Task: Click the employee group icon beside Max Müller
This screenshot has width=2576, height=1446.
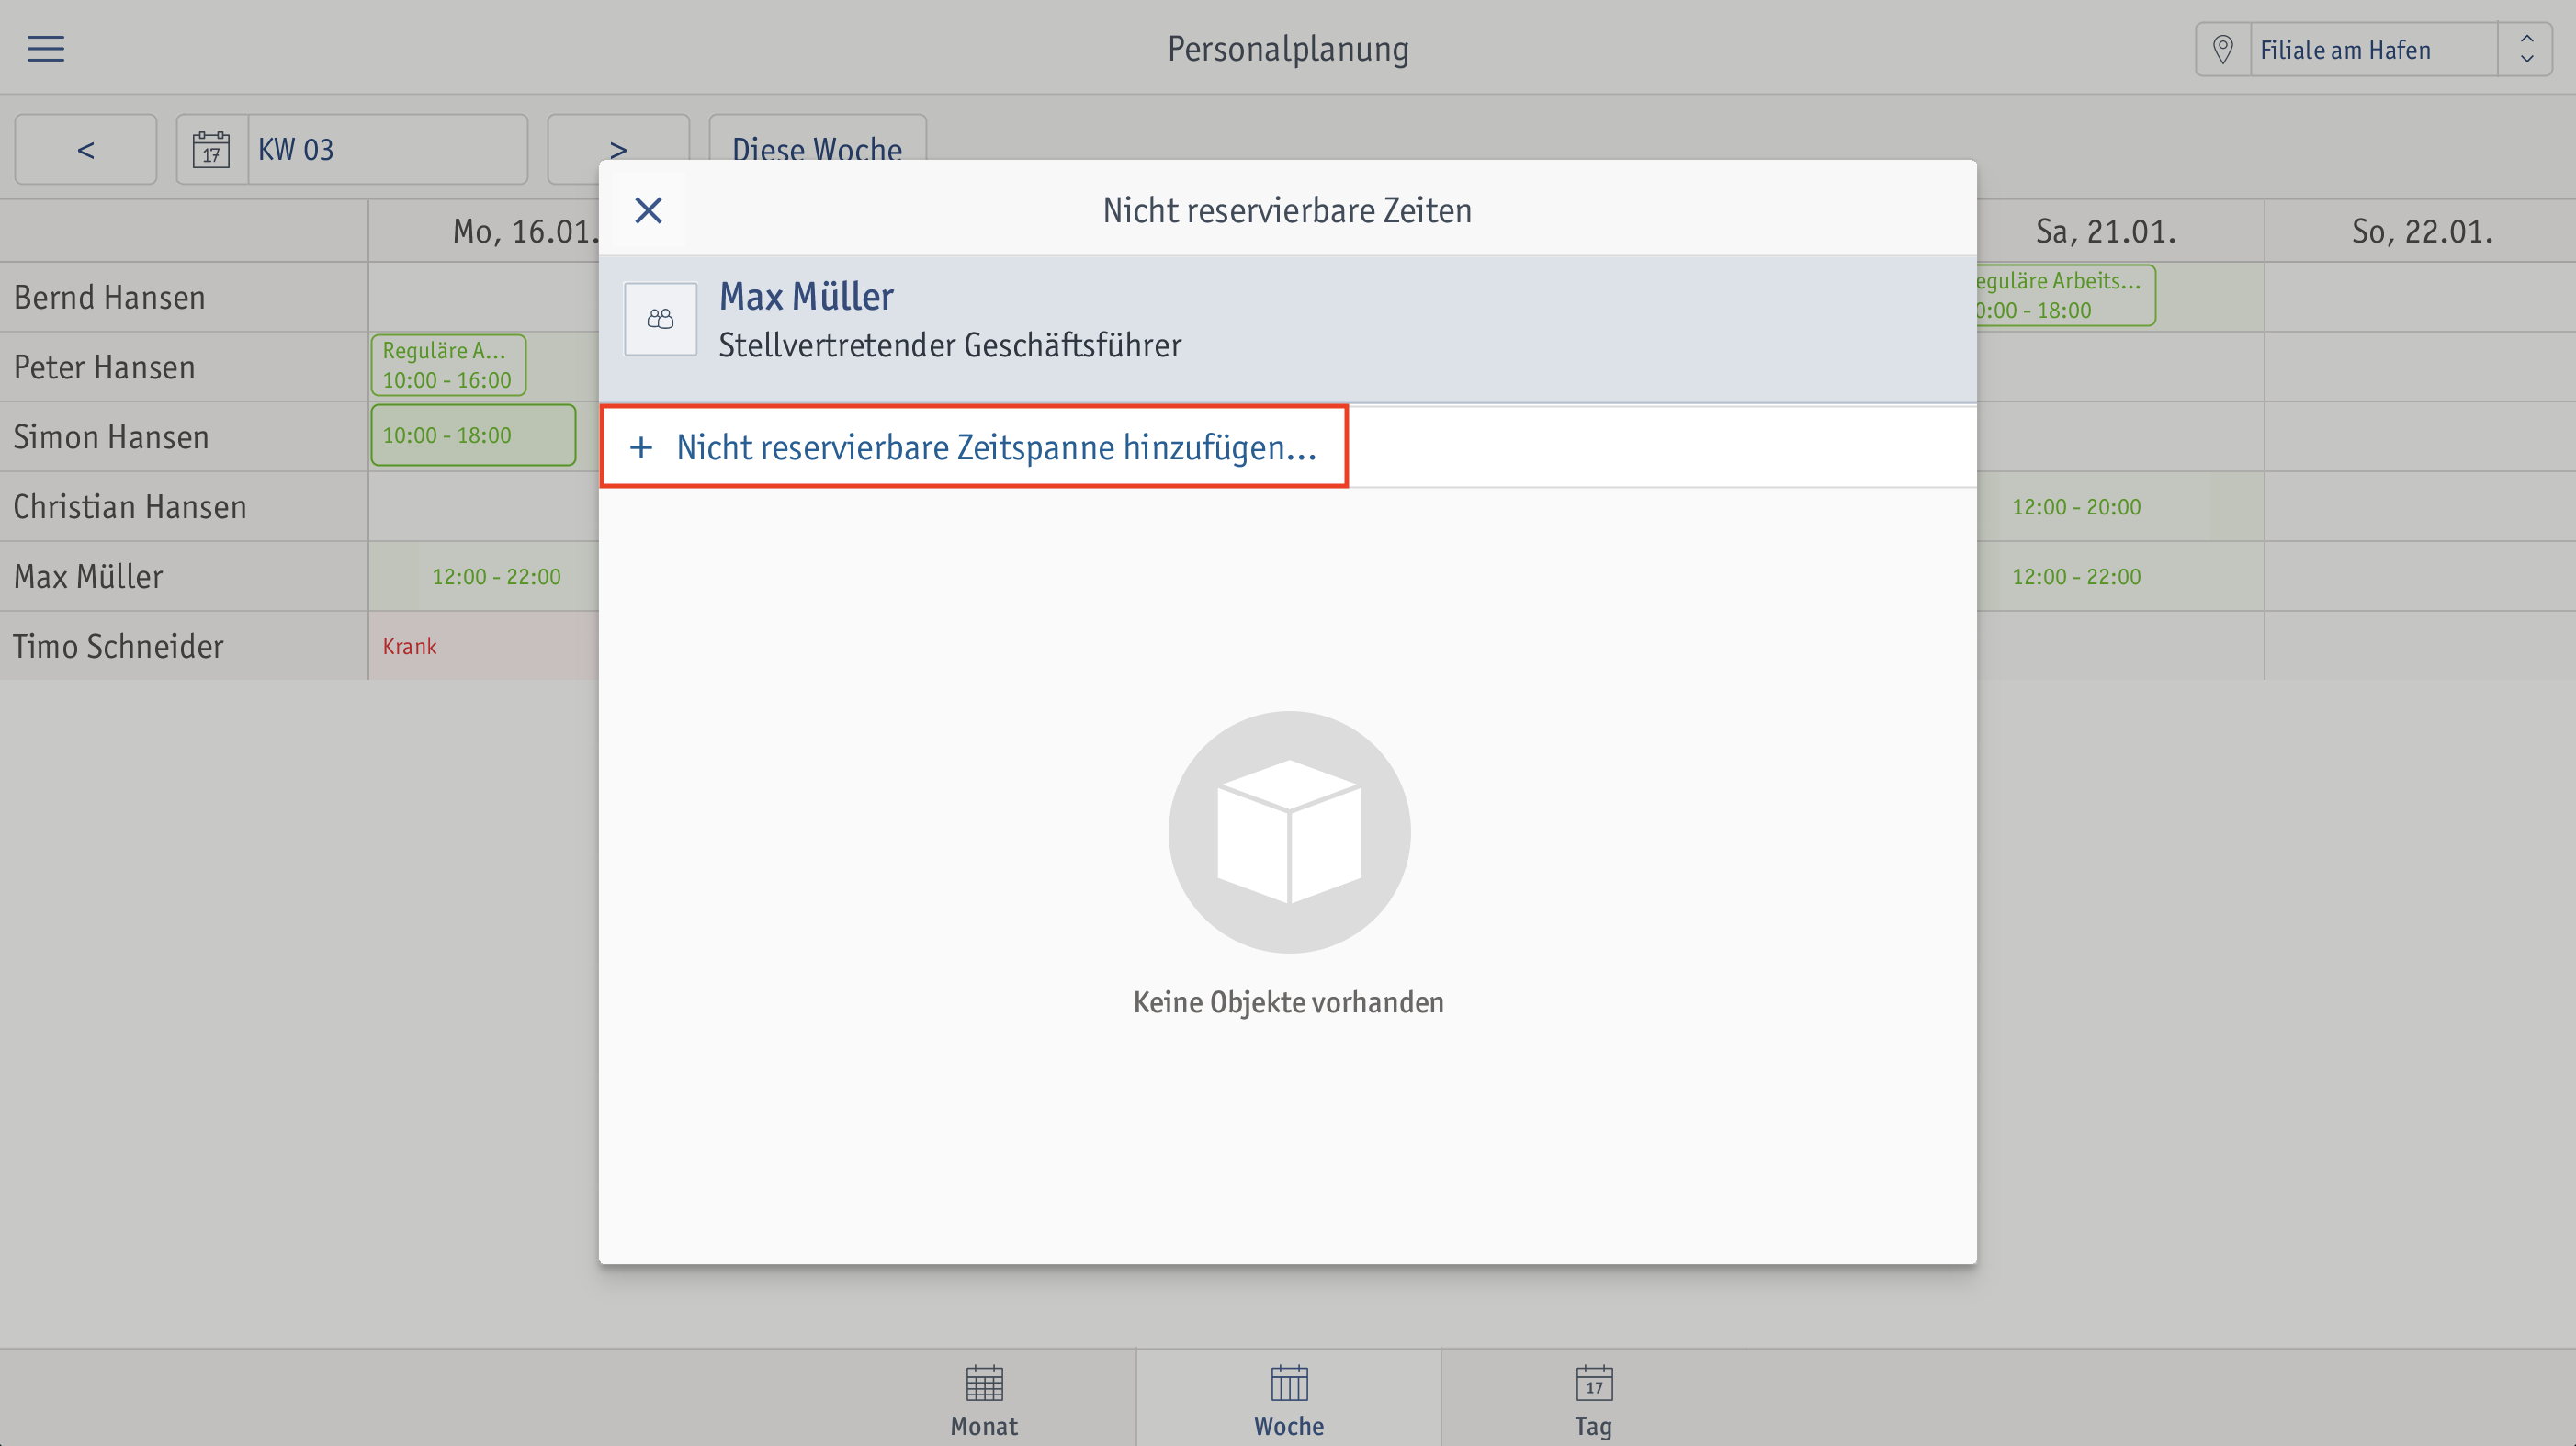Action: pos(660,319)
